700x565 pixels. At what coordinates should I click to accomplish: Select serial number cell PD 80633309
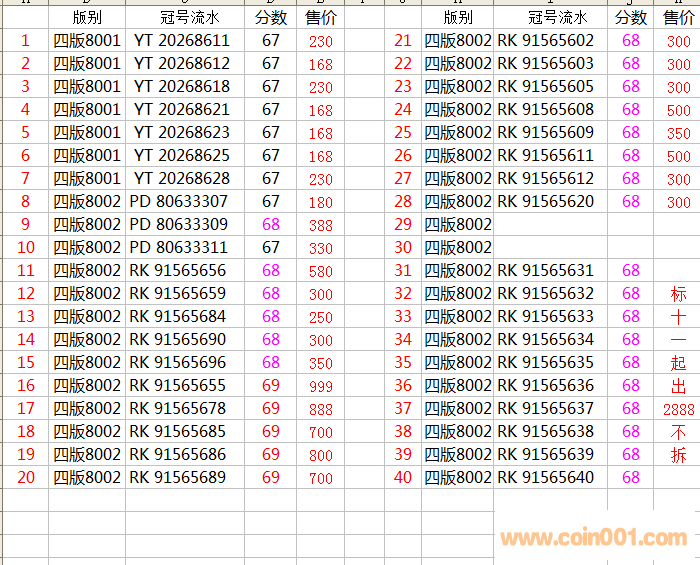click(179, 225)
